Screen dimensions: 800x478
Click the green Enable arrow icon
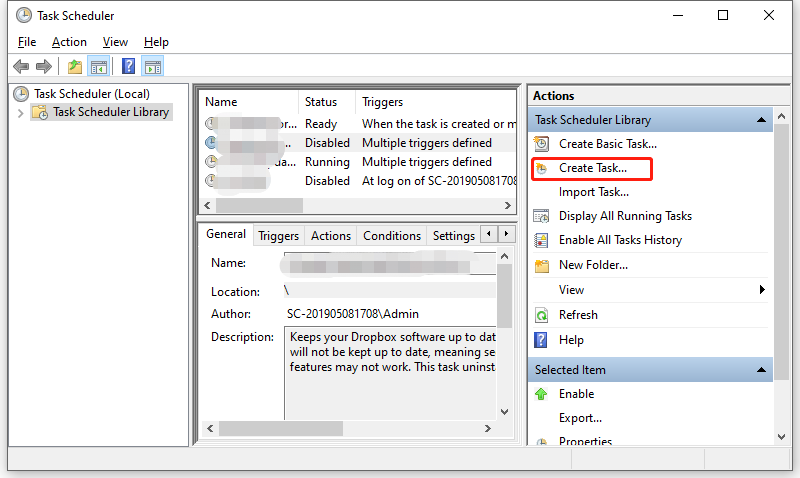(541, 394)
